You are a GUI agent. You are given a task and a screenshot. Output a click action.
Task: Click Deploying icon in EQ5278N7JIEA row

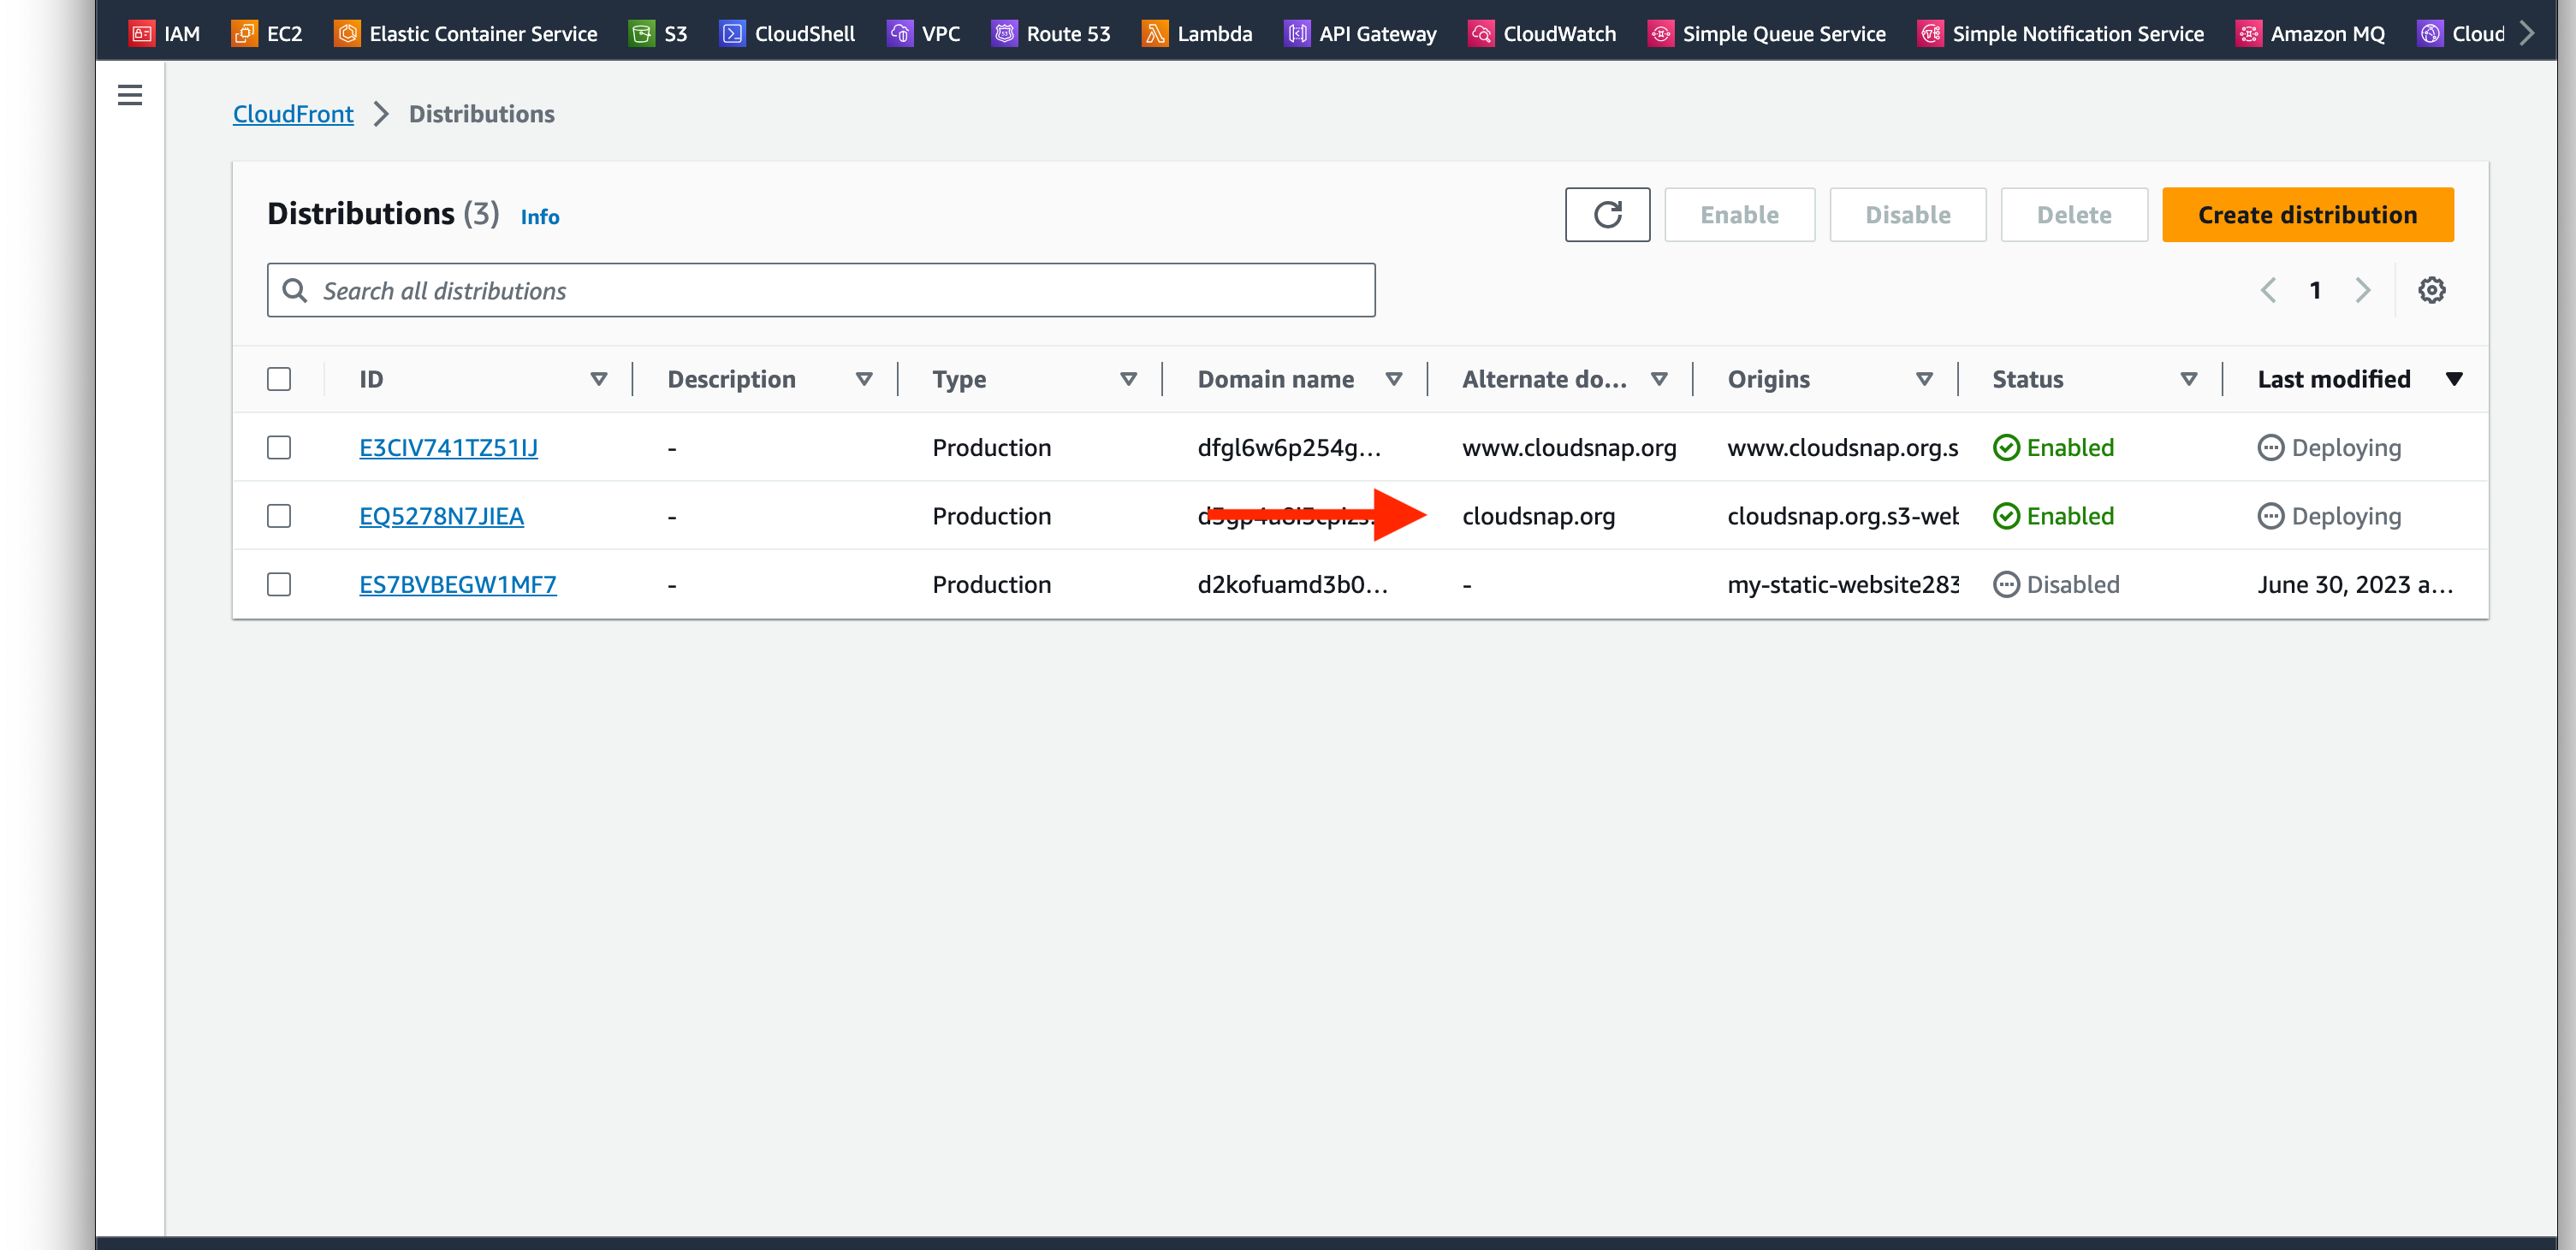[x=2270, y=516]
